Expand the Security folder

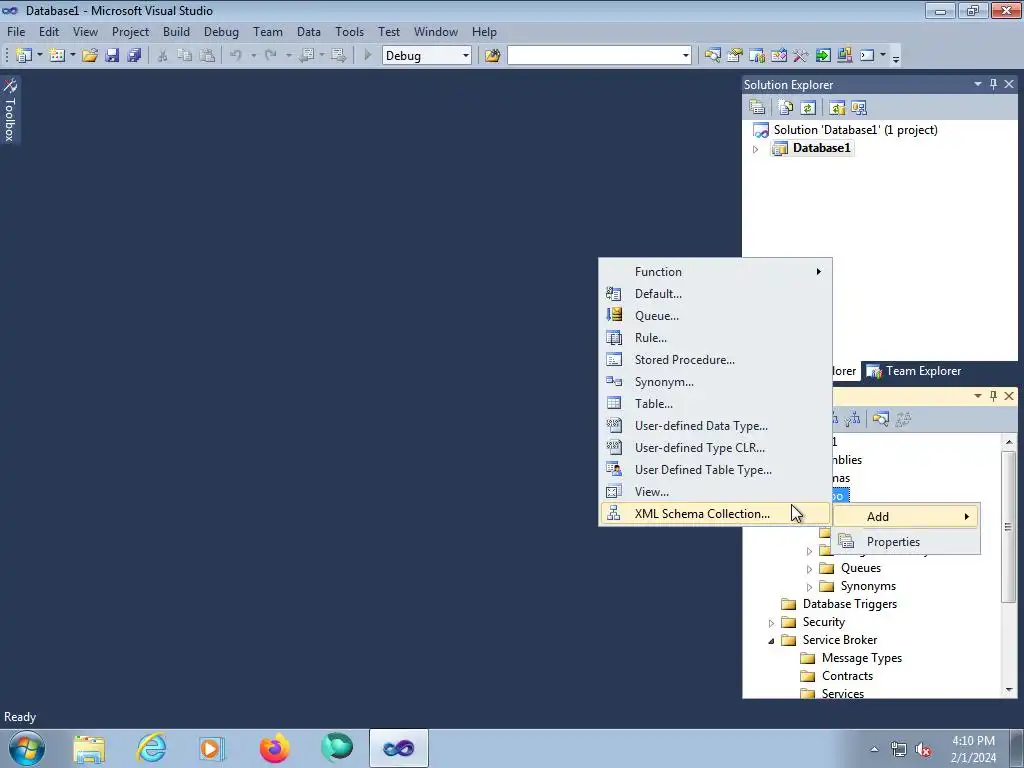771,623
